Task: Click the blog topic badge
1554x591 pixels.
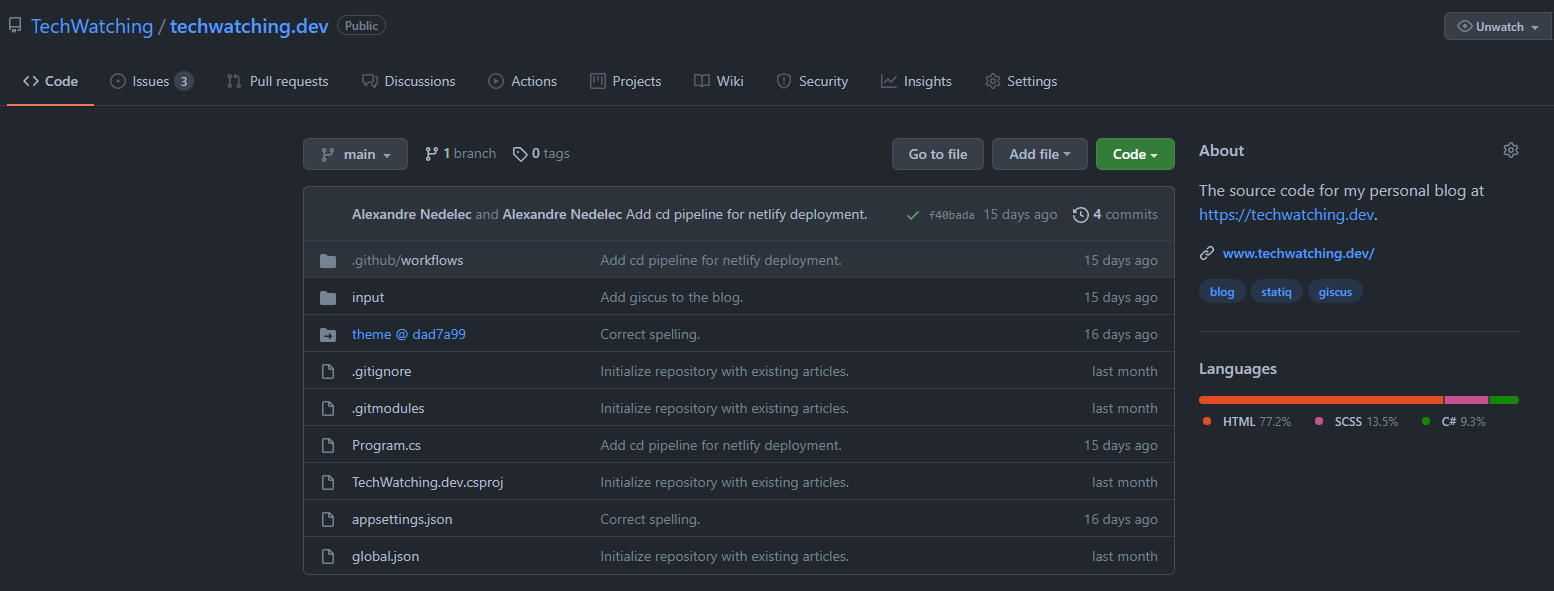Action: point(1221,290)
